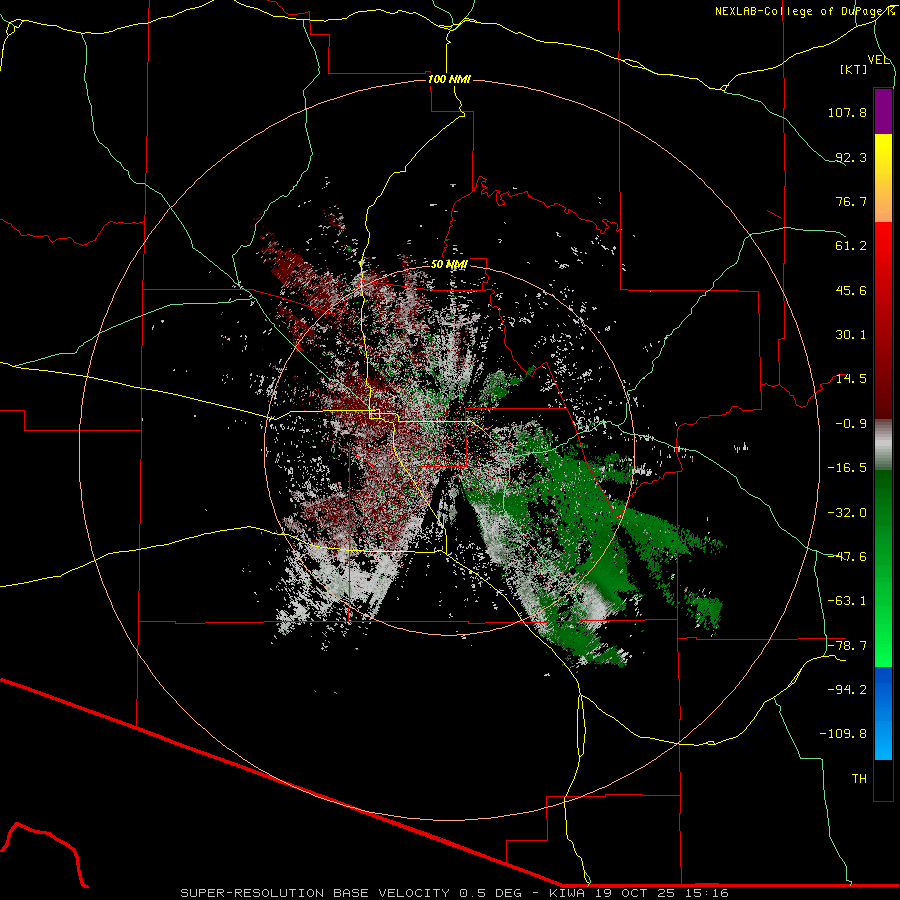
Task: Select the -47.6 scale value
Action: click(847, 557)
